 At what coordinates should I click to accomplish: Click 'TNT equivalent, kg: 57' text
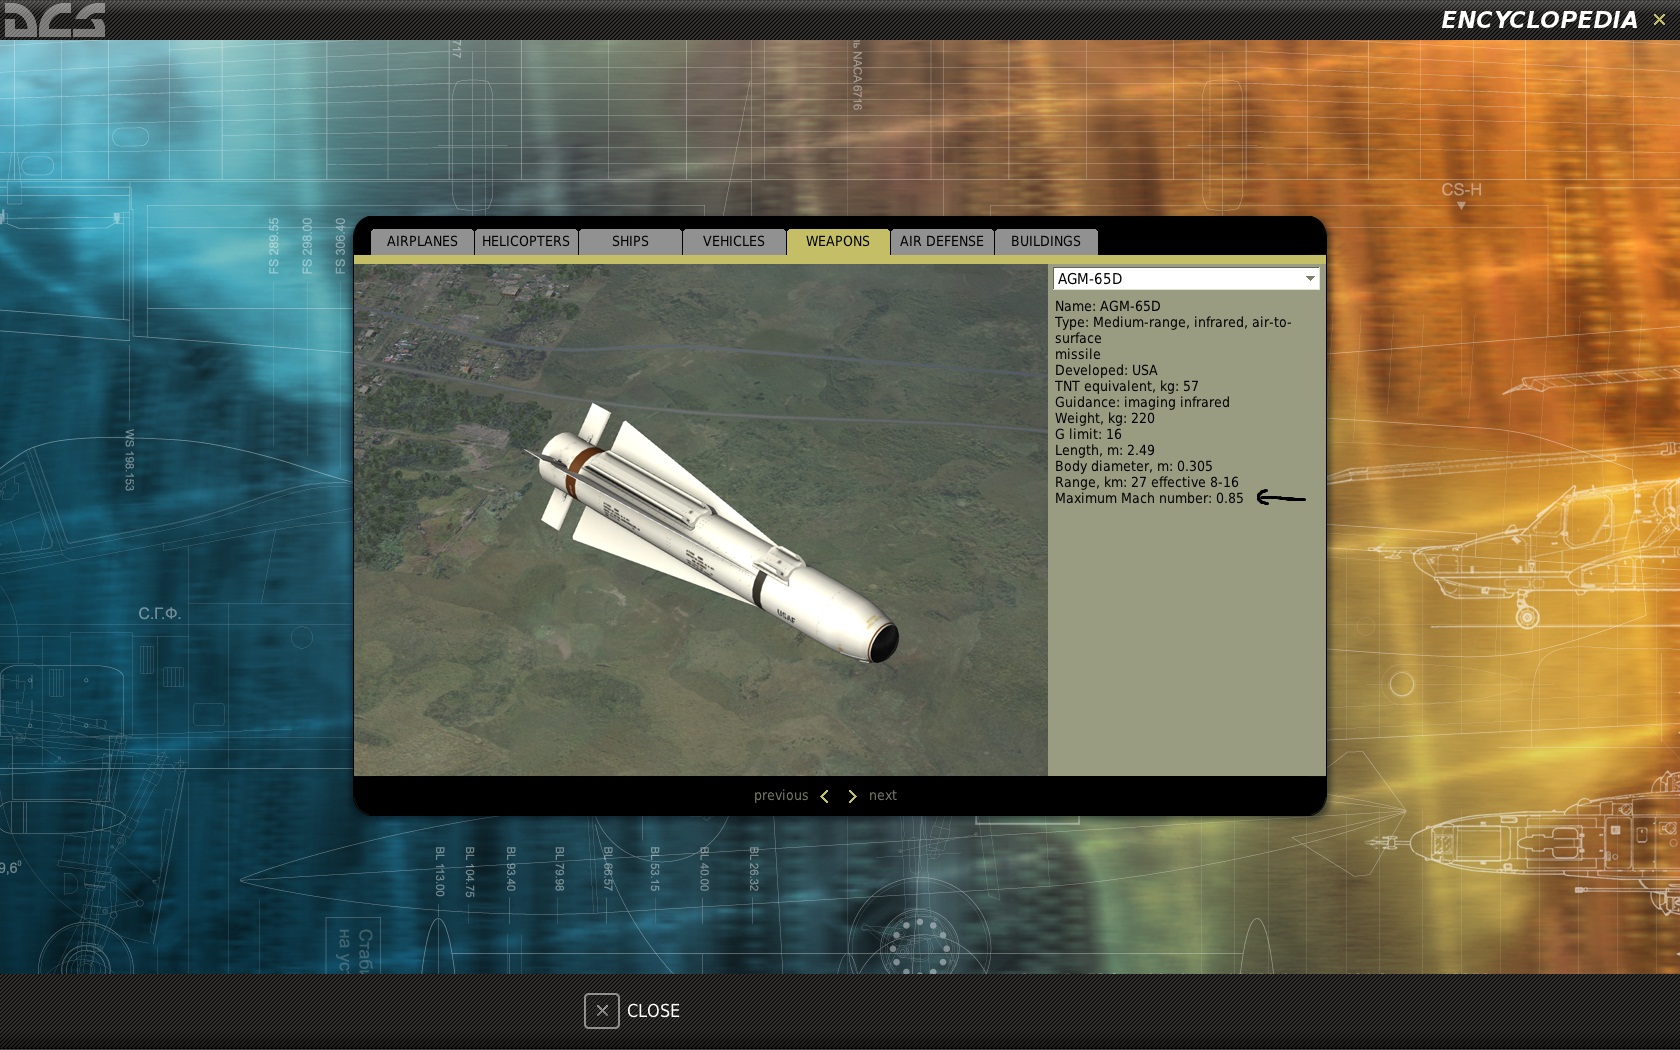click(x=1126, y=386)
